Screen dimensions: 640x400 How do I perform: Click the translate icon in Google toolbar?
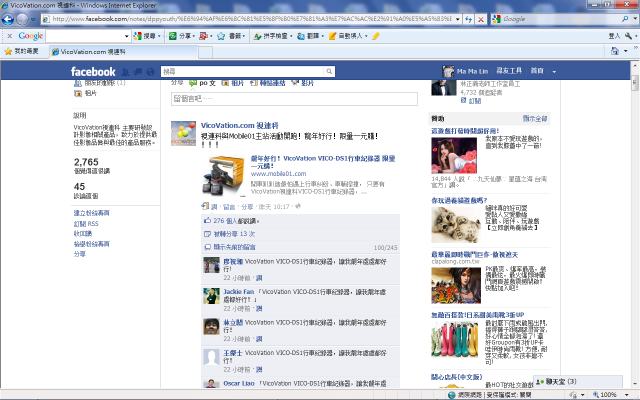301,36
